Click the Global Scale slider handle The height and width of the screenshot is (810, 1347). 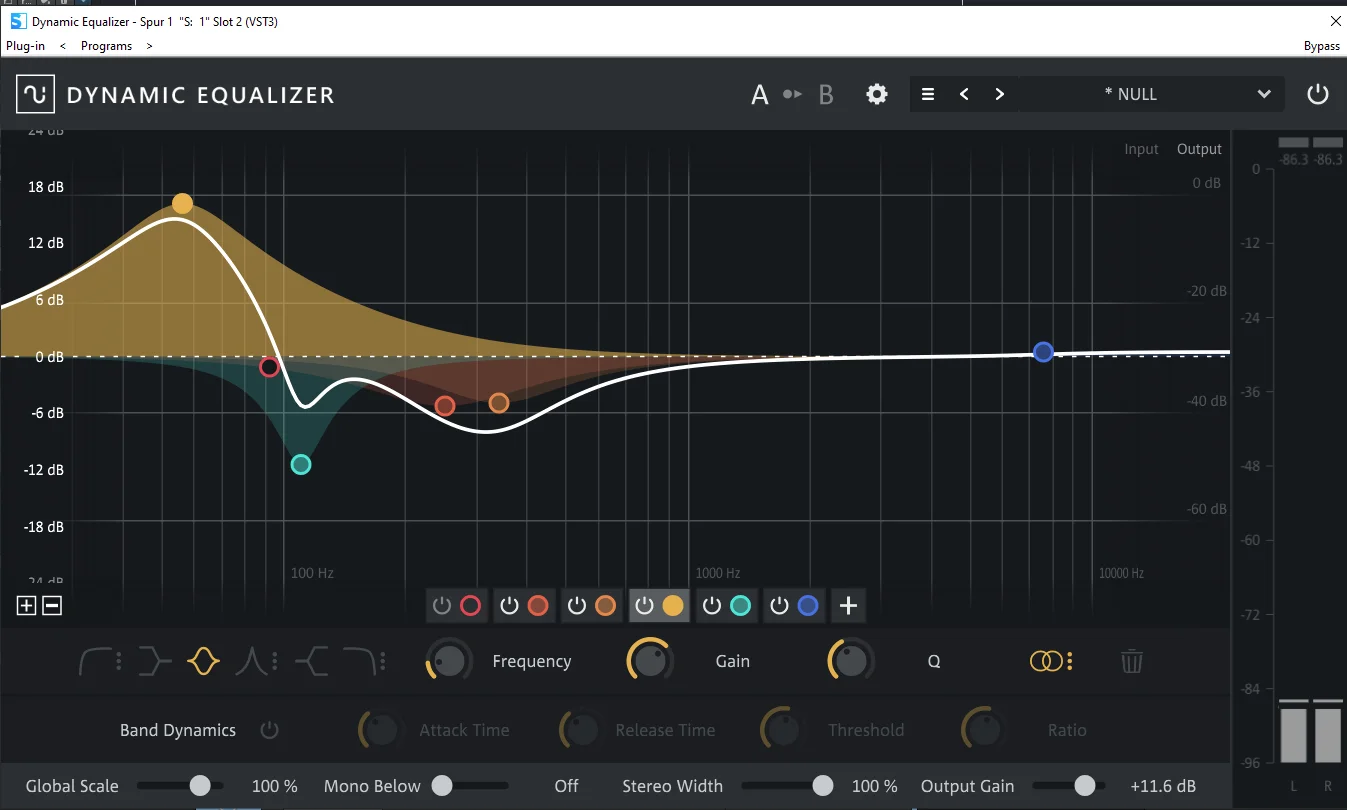point(200,786)
